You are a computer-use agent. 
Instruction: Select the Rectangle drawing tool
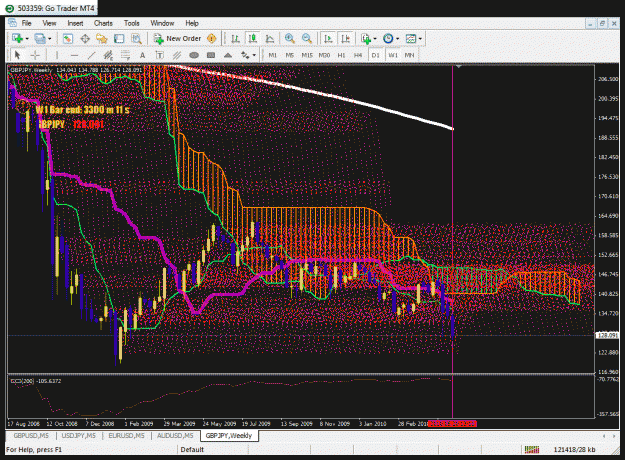(211, 55)
